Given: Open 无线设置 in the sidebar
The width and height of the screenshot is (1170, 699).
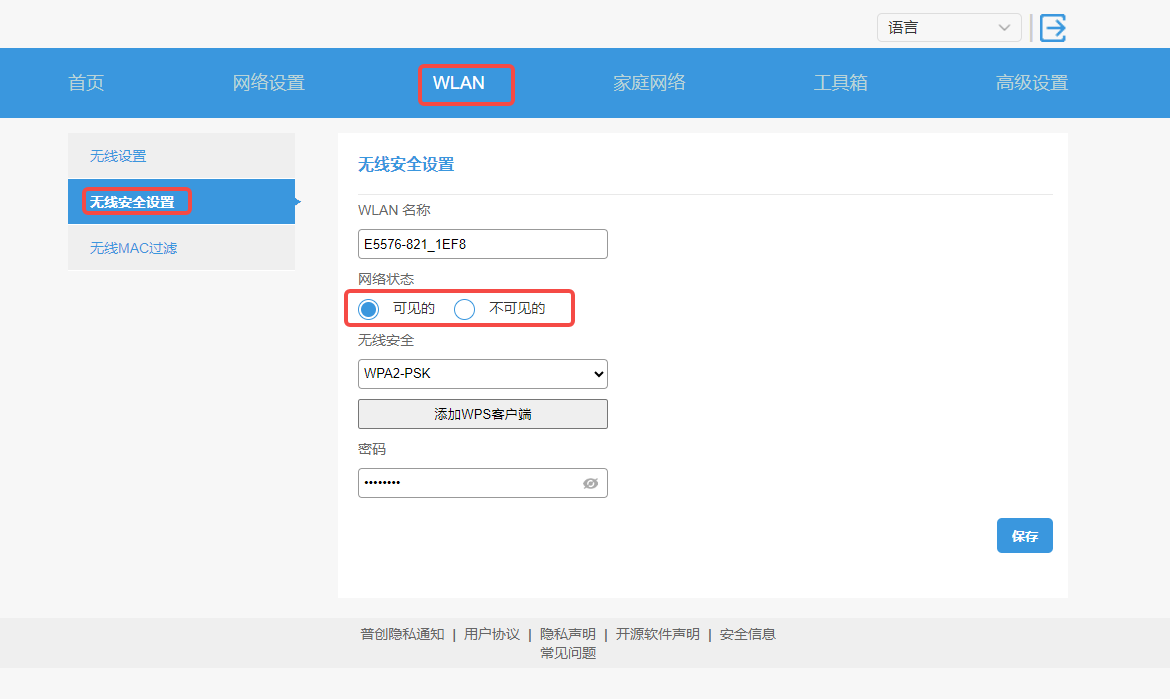Looking at the screenshot, I should [x=118, y=156].
